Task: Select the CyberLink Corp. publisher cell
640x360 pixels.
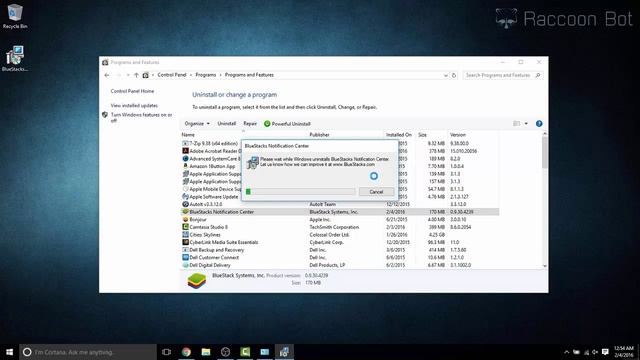Action: (326, 242)
